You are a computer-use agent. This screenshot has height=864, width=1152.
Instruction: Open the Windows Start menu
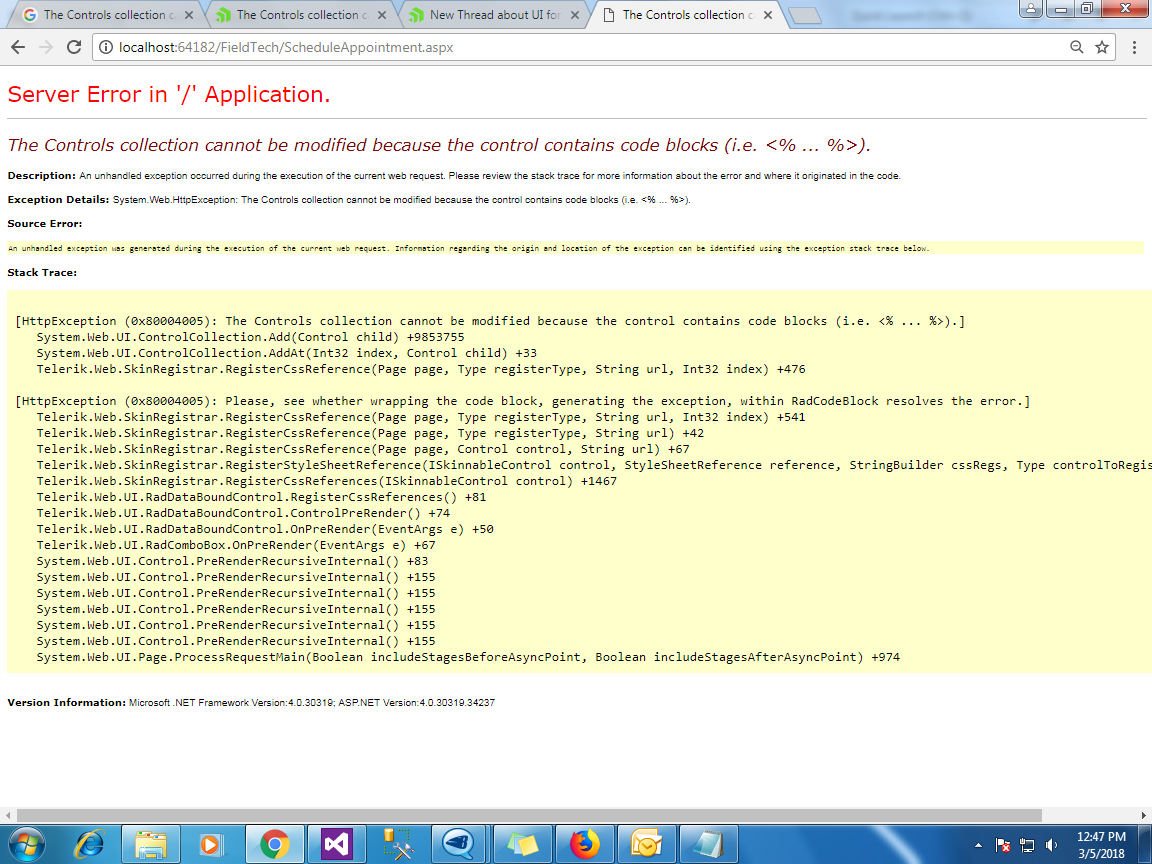26,845
